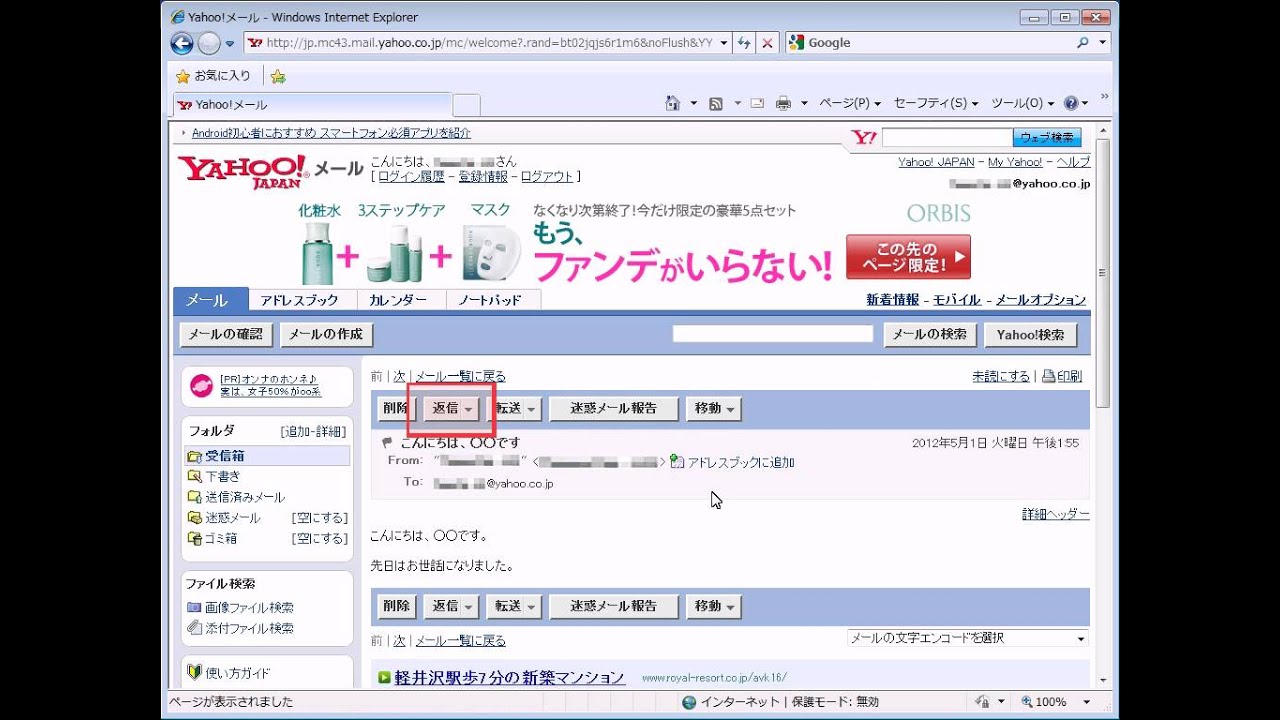Viewport: 1280px width, 720px height.
Task: Click 削除 button above the message
Action: 395,409
